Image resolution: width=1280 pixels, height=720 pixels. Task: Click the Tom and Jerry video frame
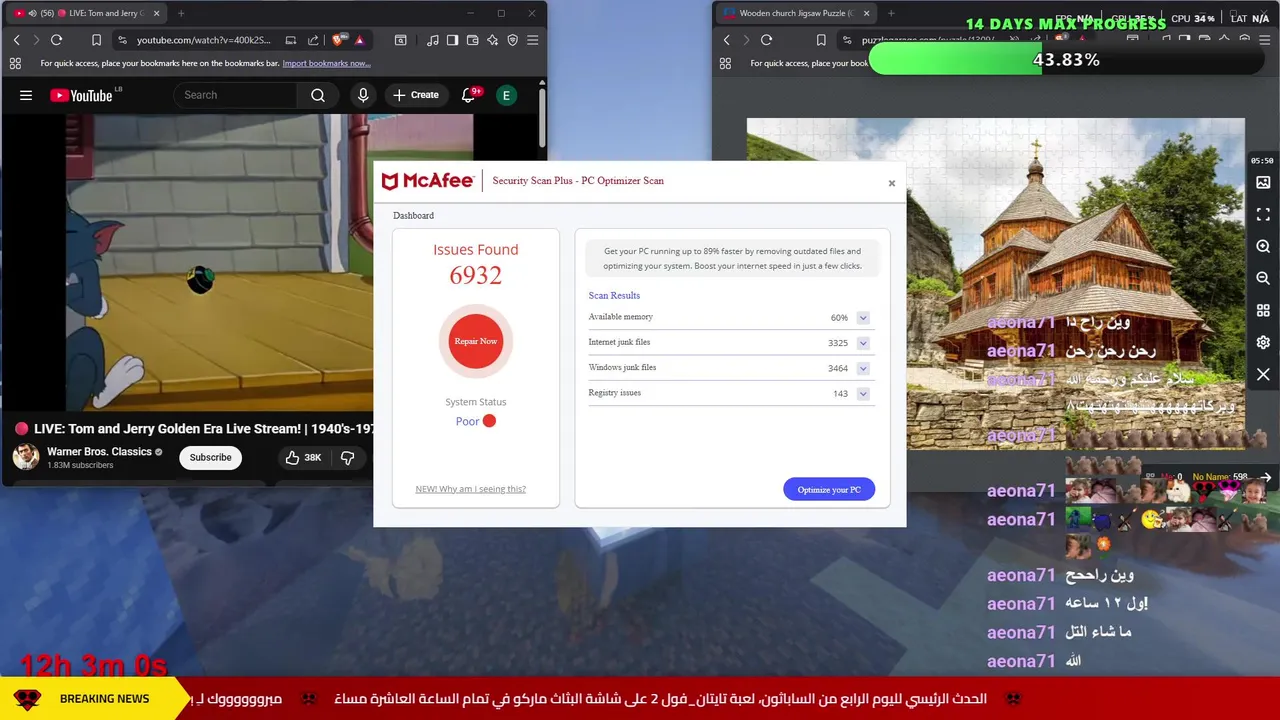[x=219, y=262]
